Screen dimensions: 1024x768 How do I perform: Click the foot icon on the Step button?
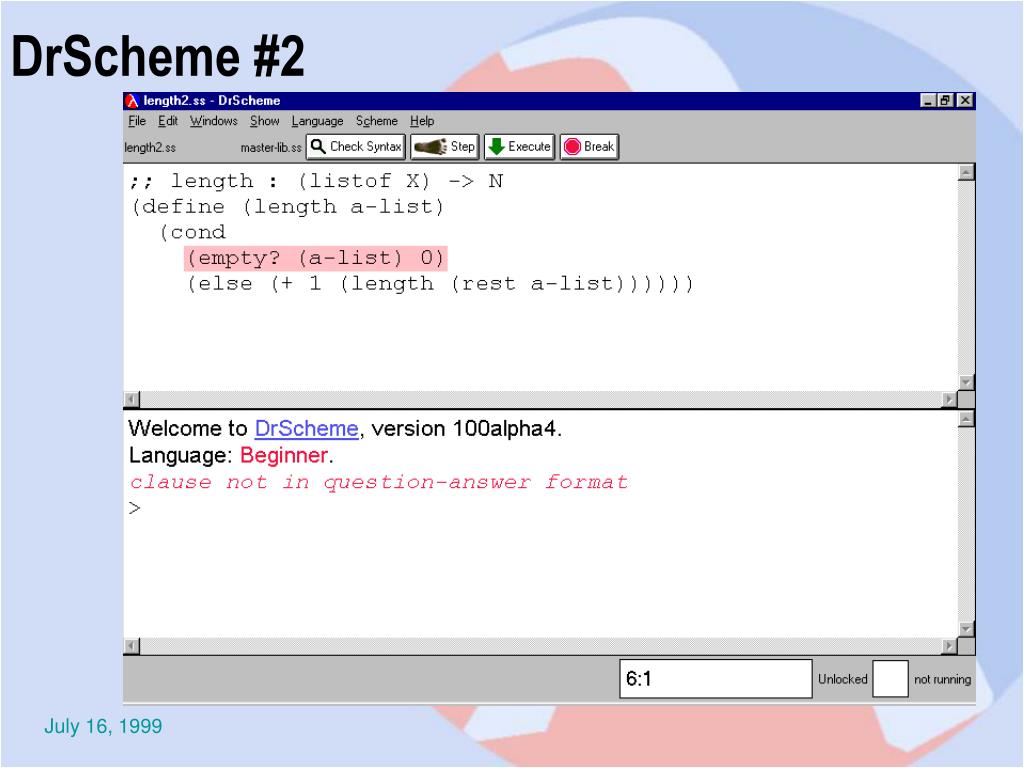430,146
